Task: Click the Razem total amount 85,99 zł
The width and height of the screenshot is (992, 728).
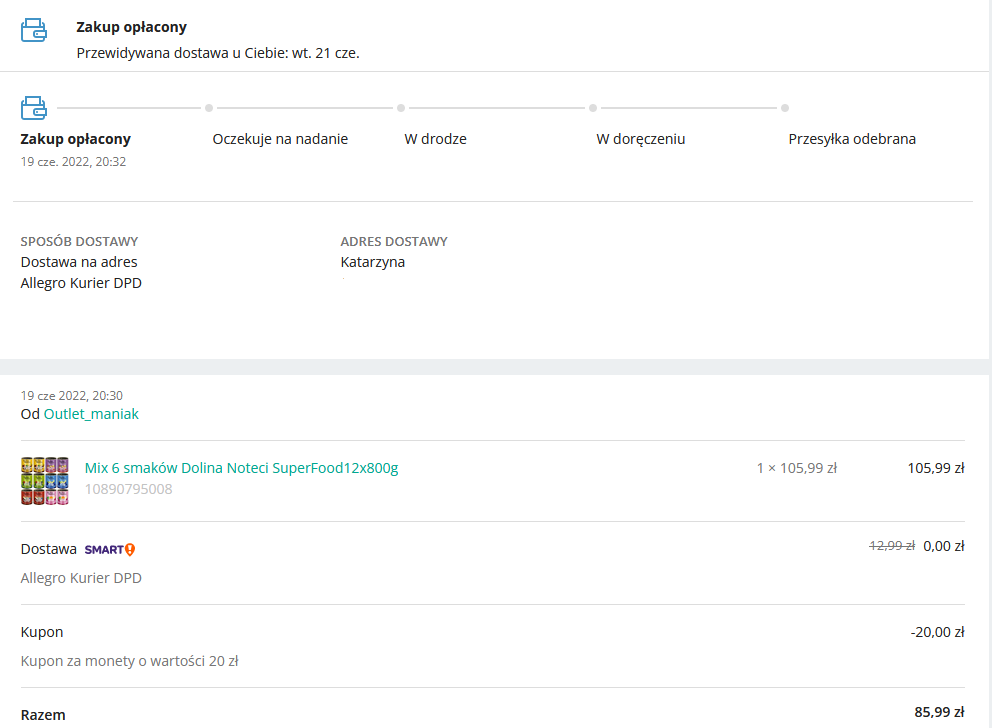Action: coord(938,713)
